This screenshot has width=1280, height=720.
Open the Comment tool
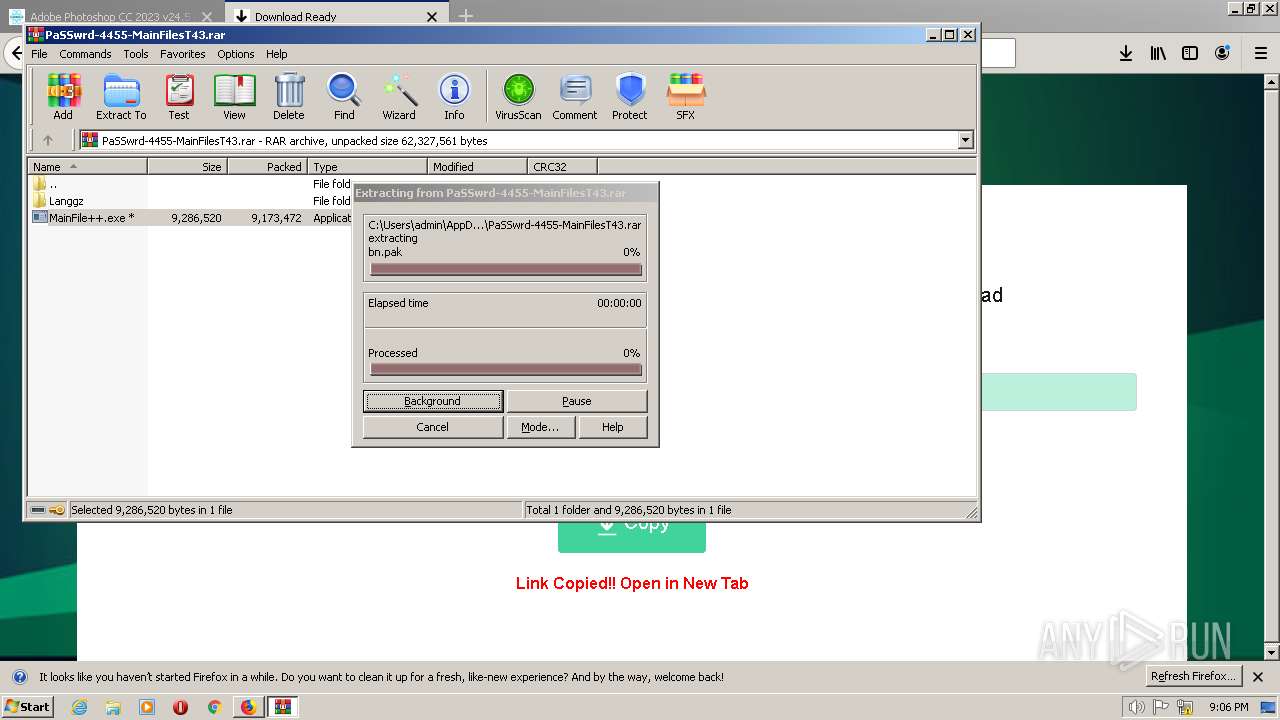(x=575, y=97)
